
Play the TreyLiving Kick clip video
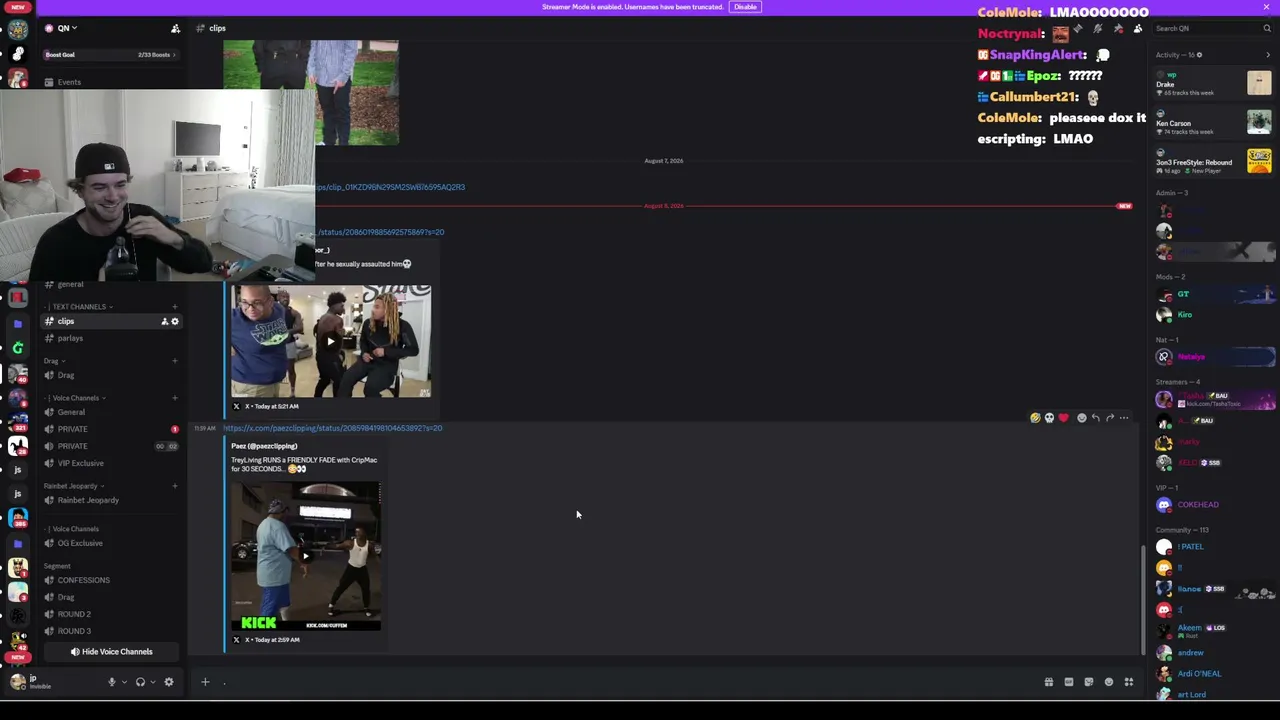point(306,556)
